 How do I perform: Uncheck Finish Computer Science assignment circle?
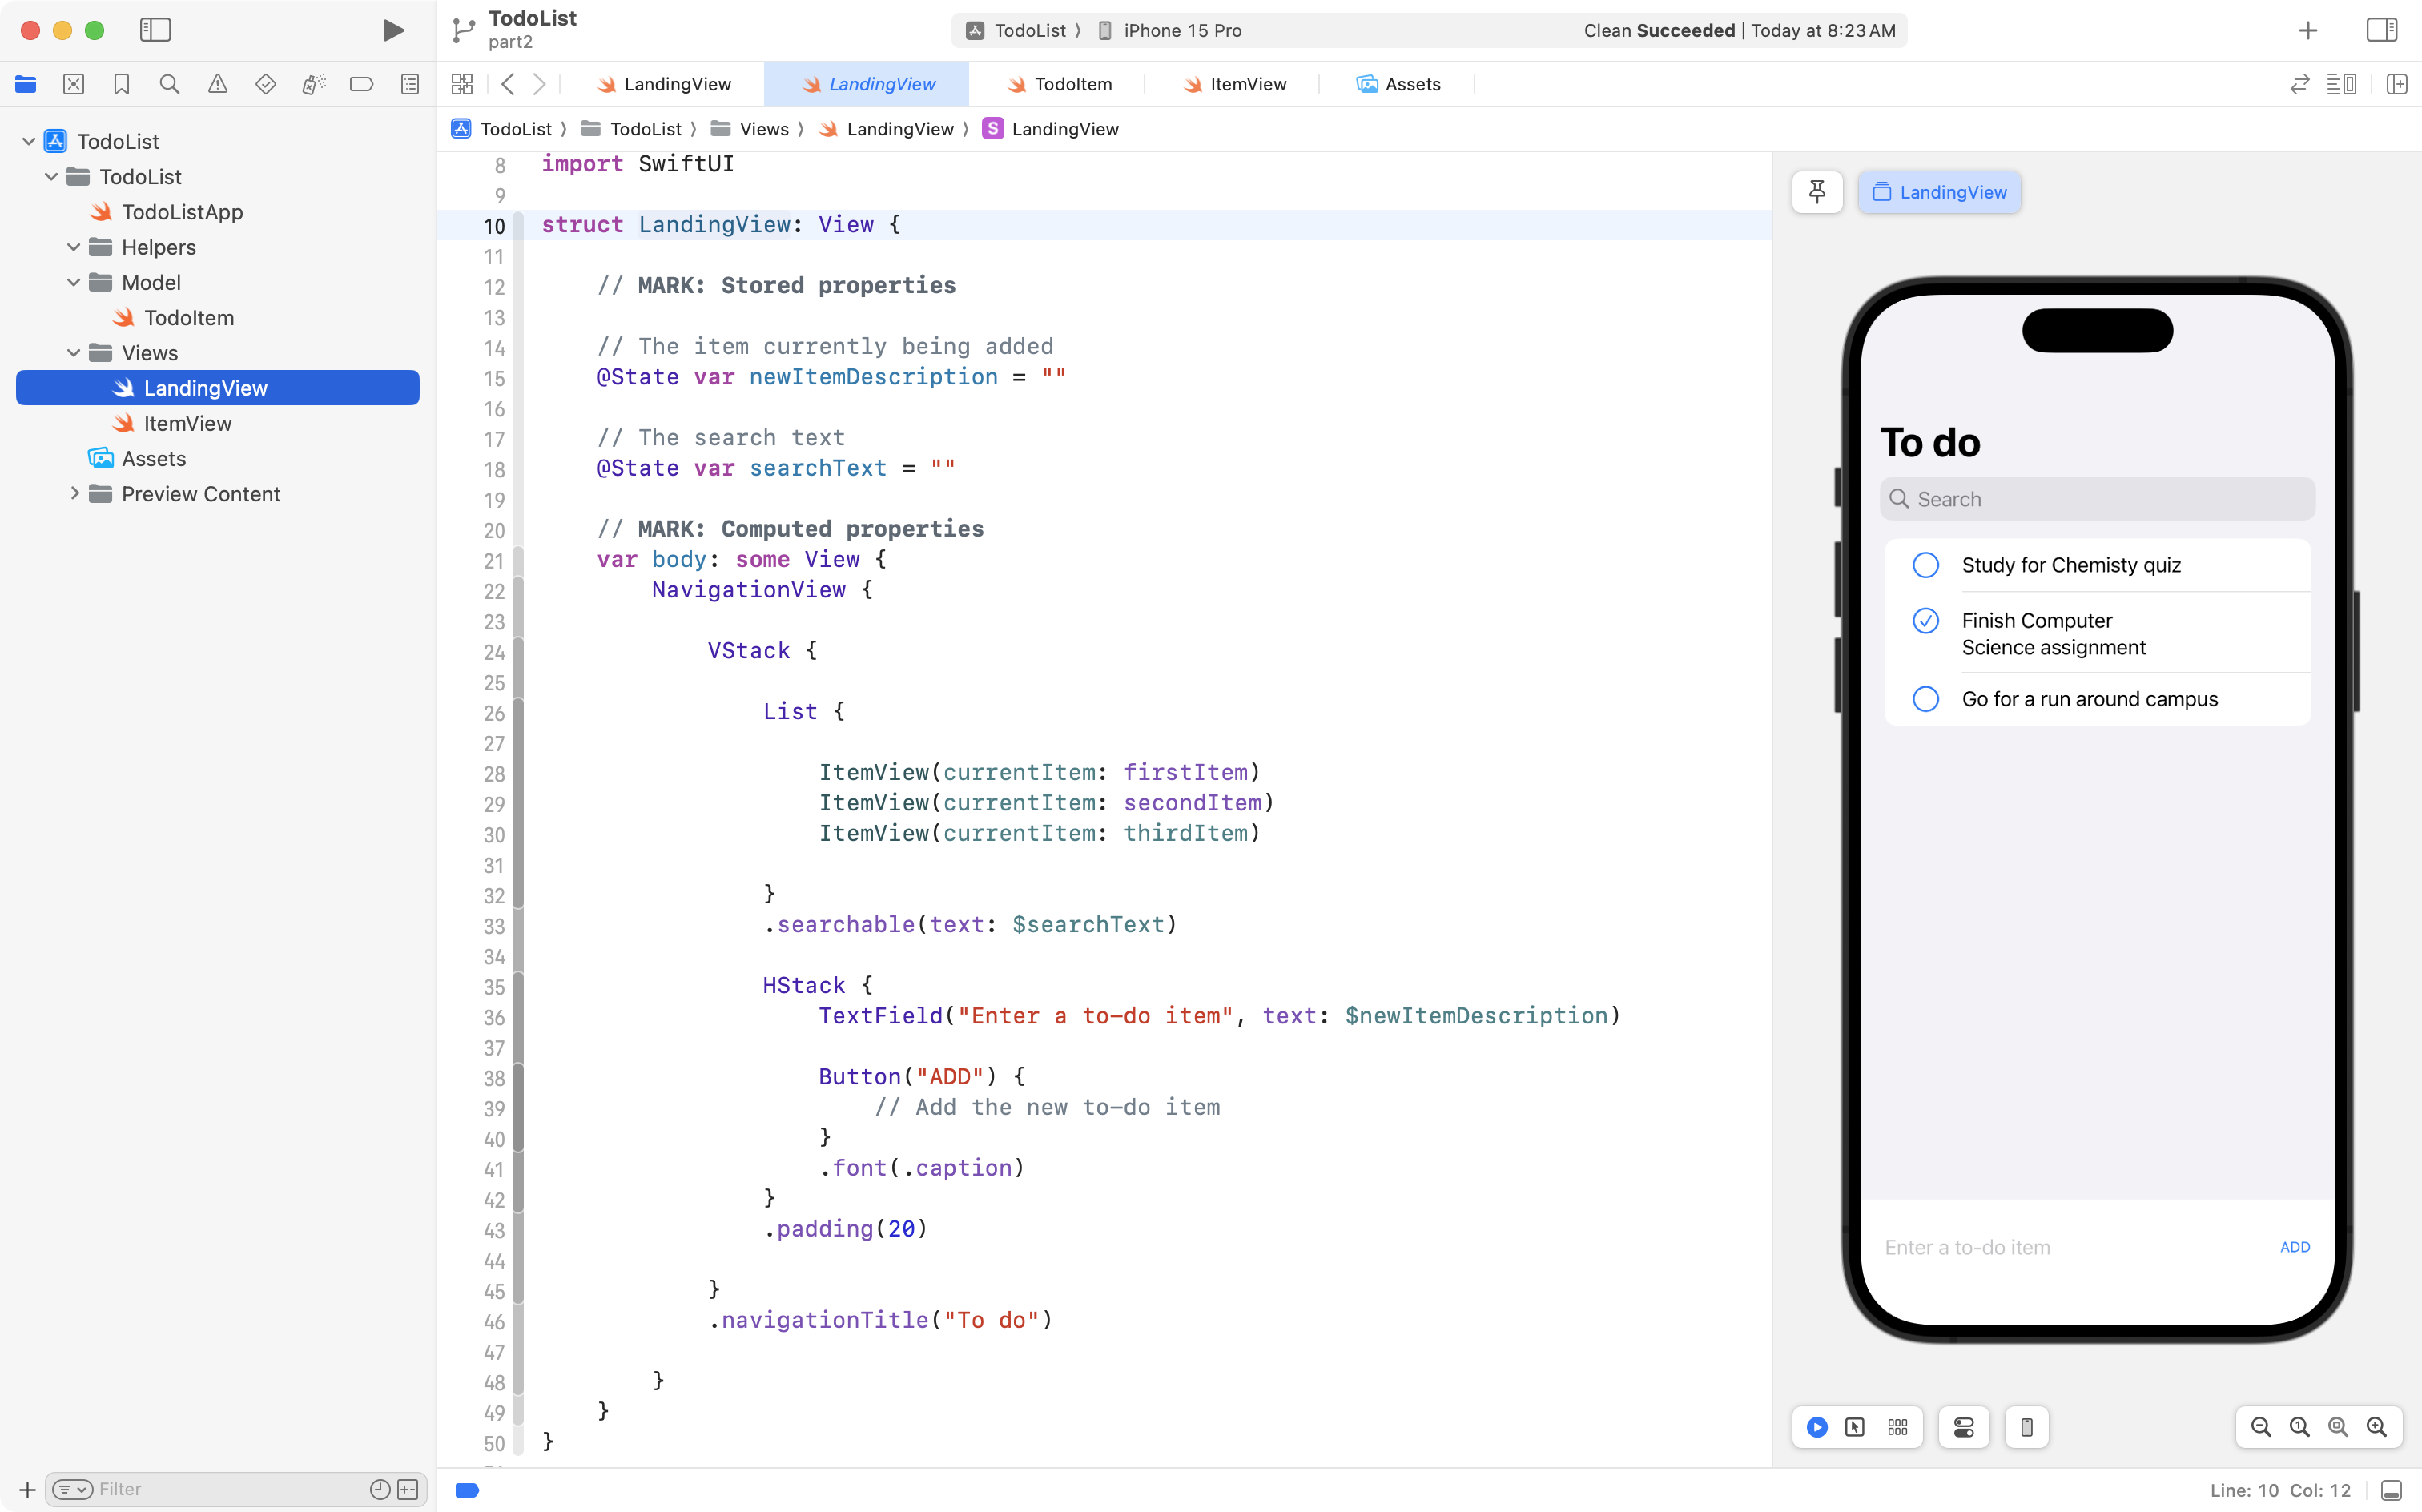1925,621
